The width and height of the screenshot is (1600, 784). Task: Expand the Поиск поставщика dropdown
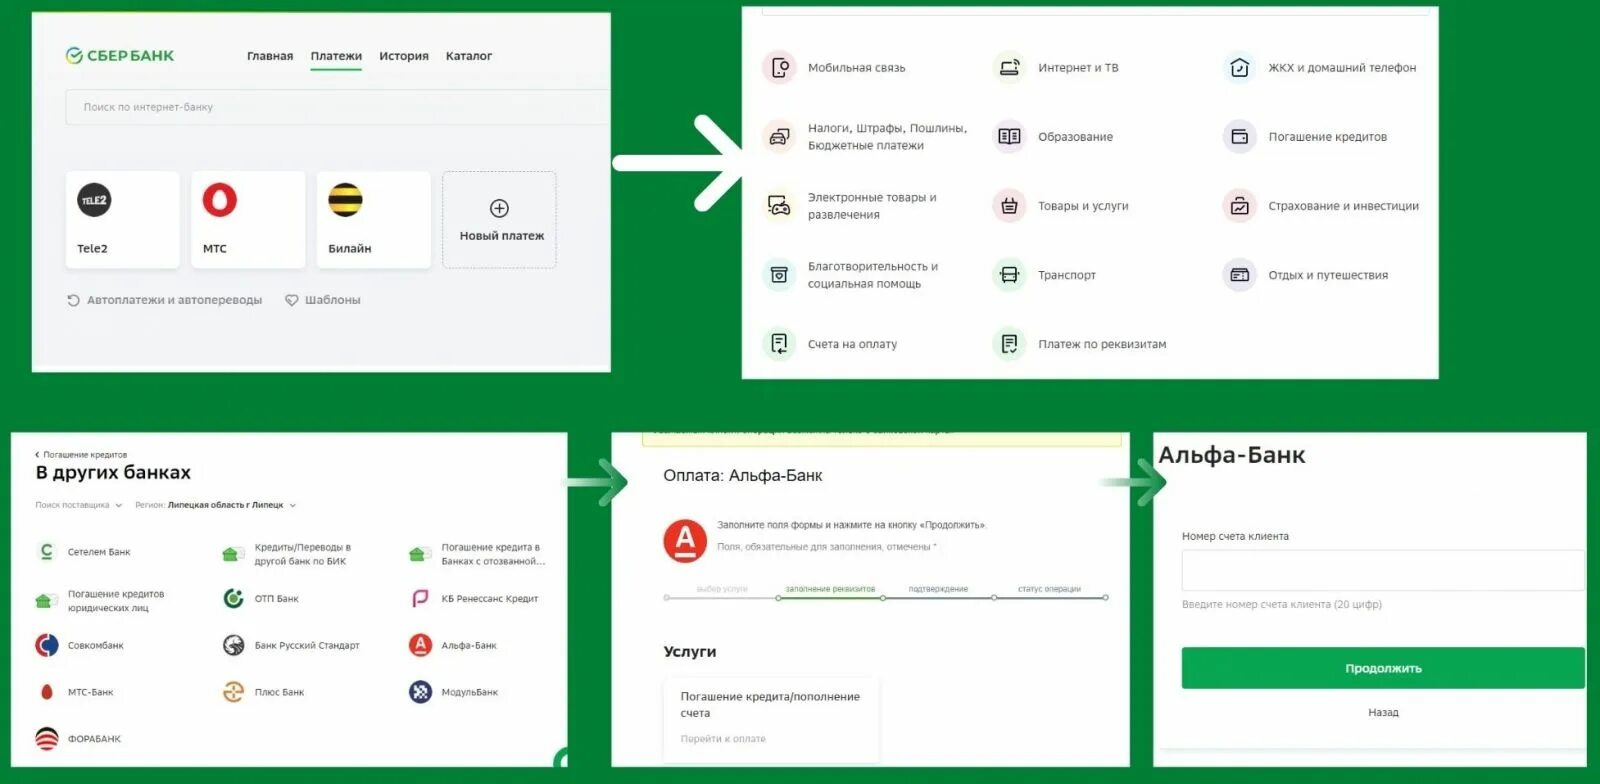[x=78, y=505]
